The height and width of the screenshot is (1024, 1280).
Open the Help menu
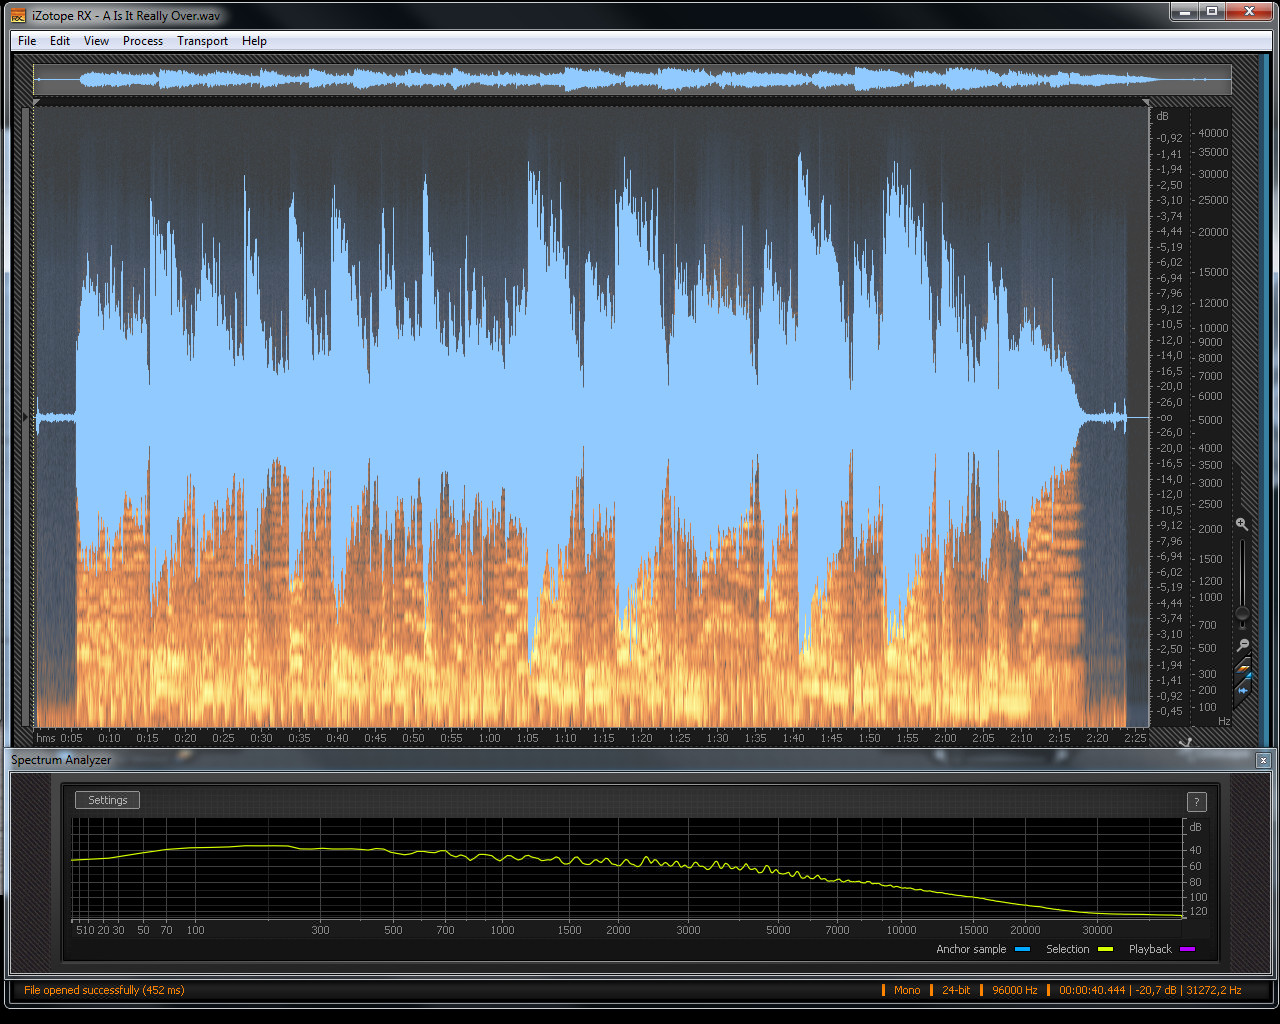tap(254, 41)
